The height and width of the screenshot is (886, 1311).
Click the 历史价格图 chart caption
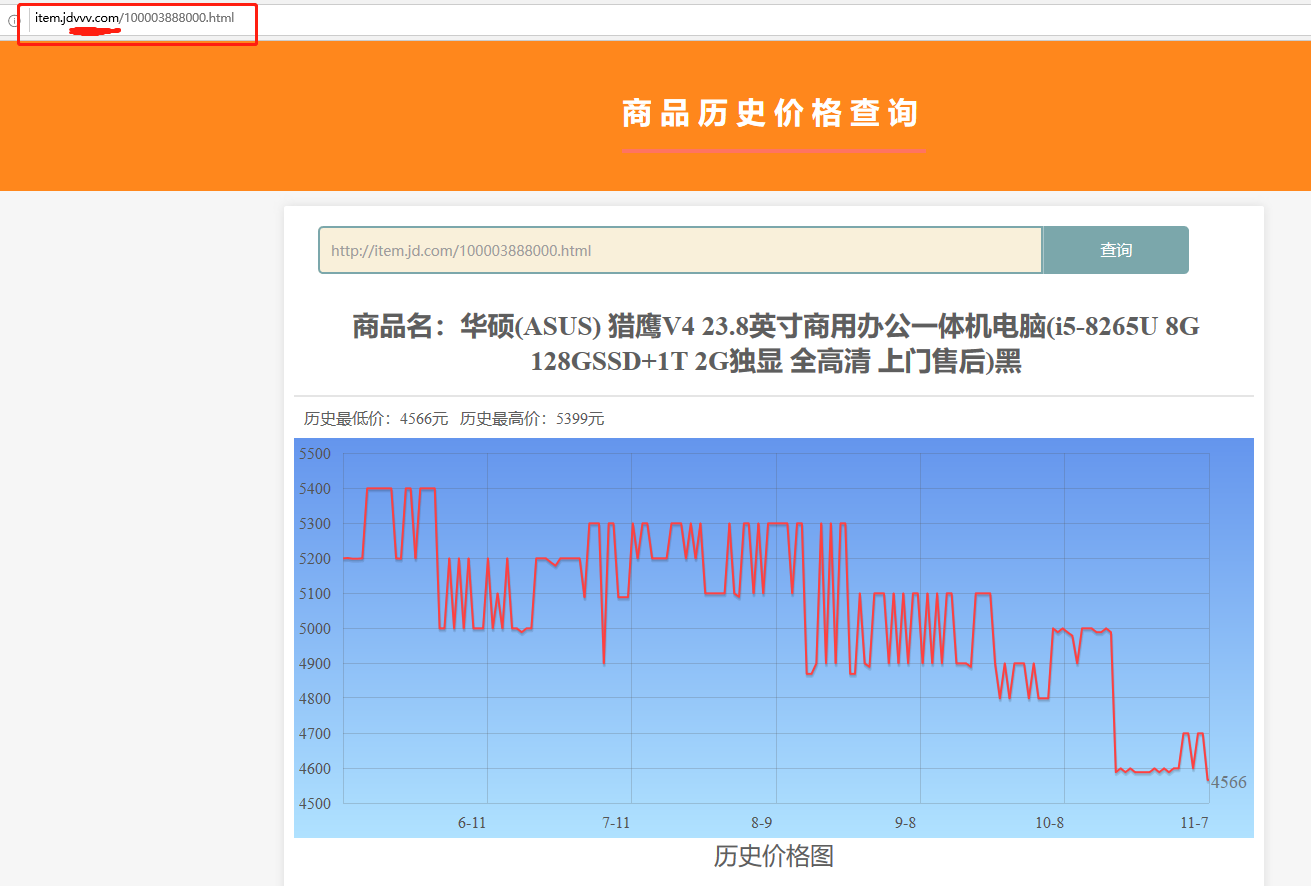pos(774,856)
